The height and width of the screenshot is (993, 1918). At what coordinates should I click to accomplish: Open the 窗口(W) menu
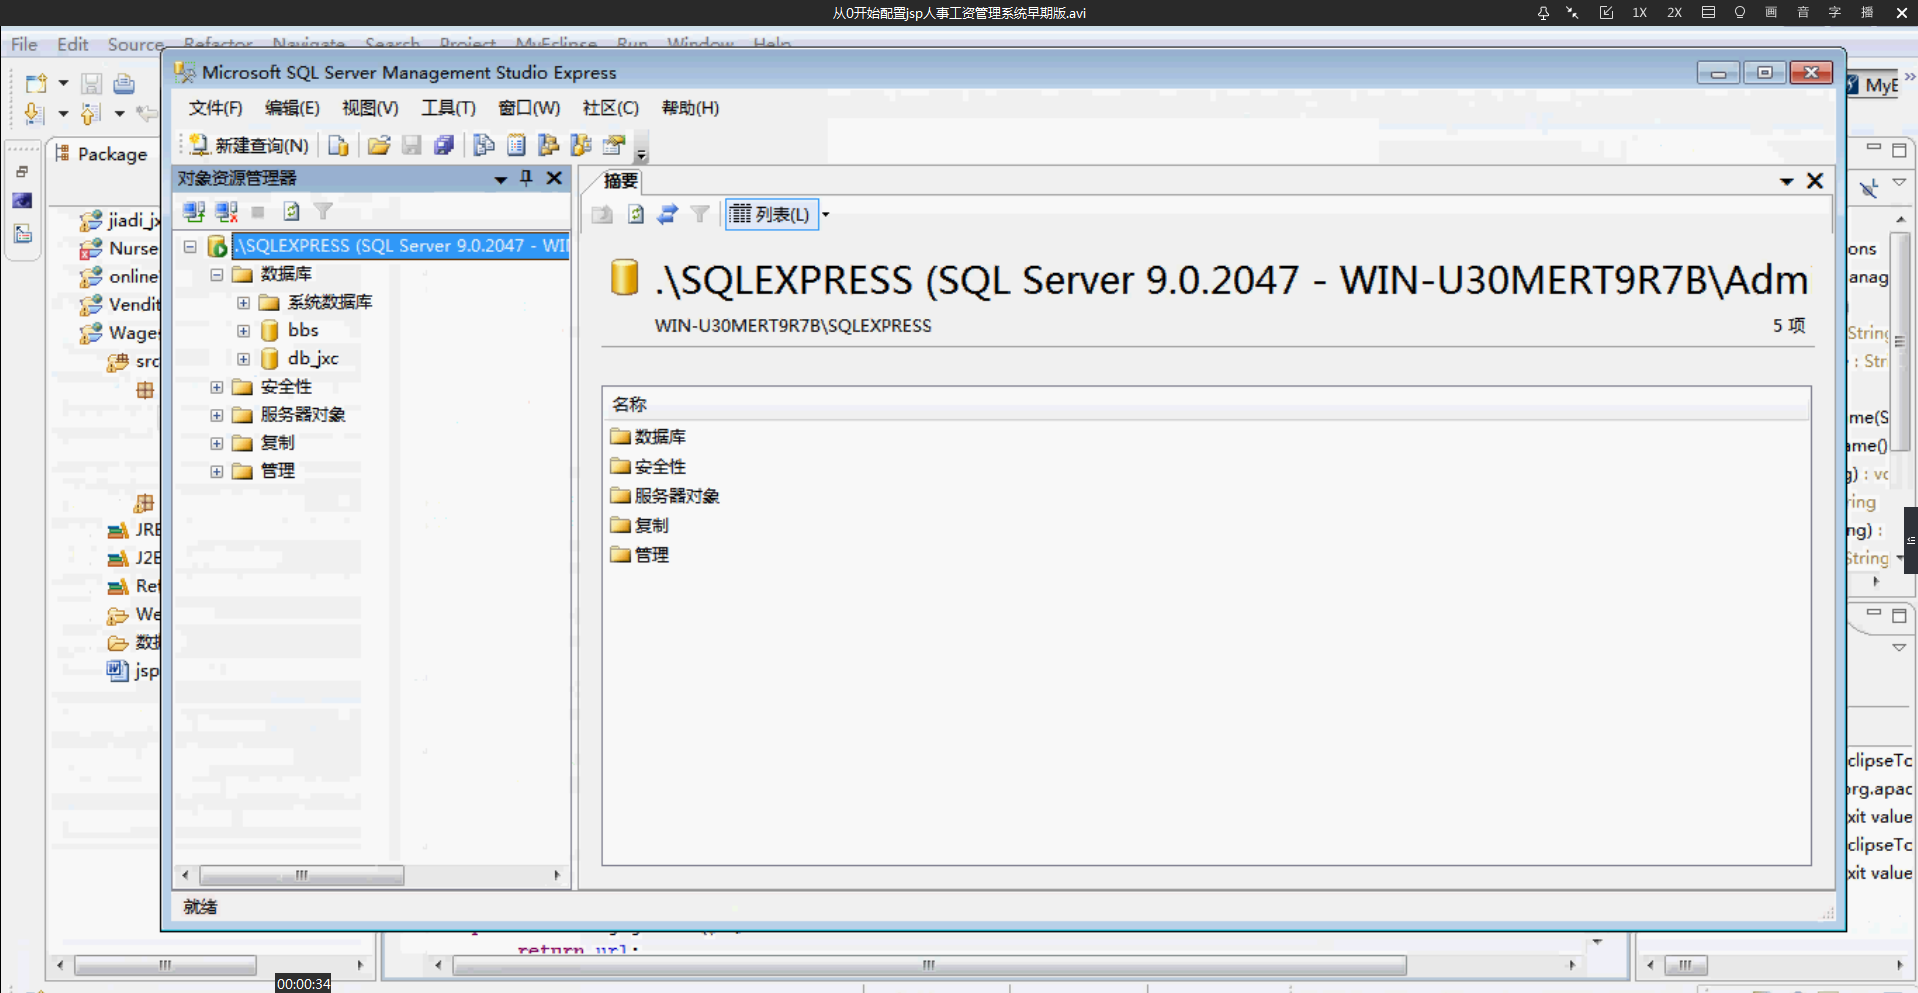tap(529, 107)
